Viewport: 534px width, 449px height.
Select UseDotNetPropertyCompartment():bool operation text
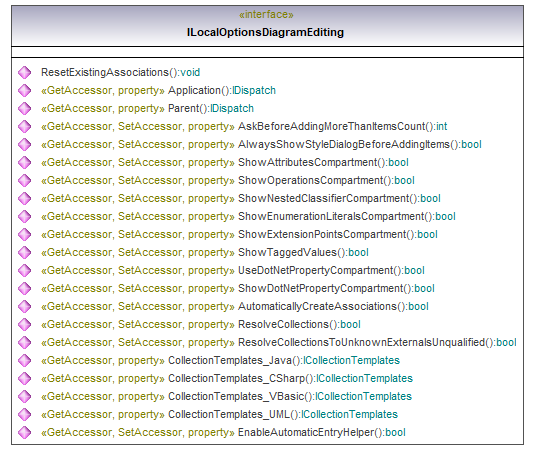pos(331,270)
